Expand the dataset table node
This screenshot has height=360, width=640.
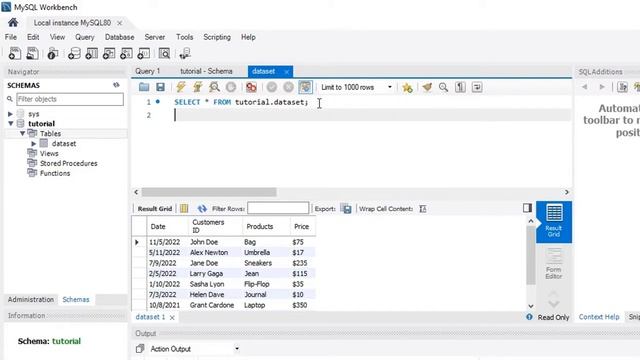34,144
